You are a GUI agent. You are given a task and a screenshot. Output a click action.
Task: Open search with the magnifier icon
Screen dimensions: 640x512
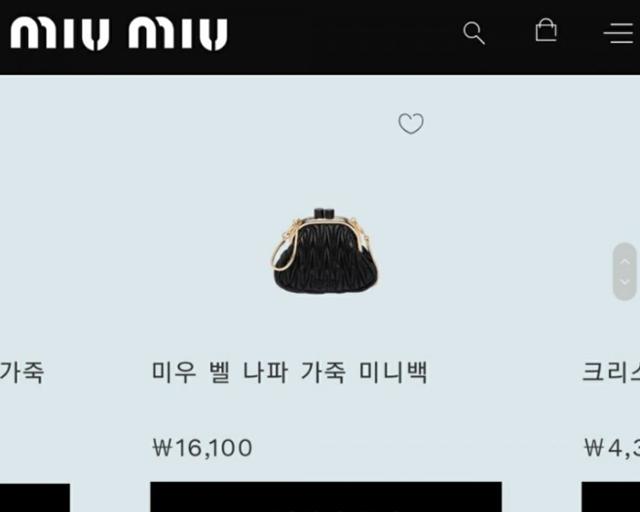pos(474,33)
